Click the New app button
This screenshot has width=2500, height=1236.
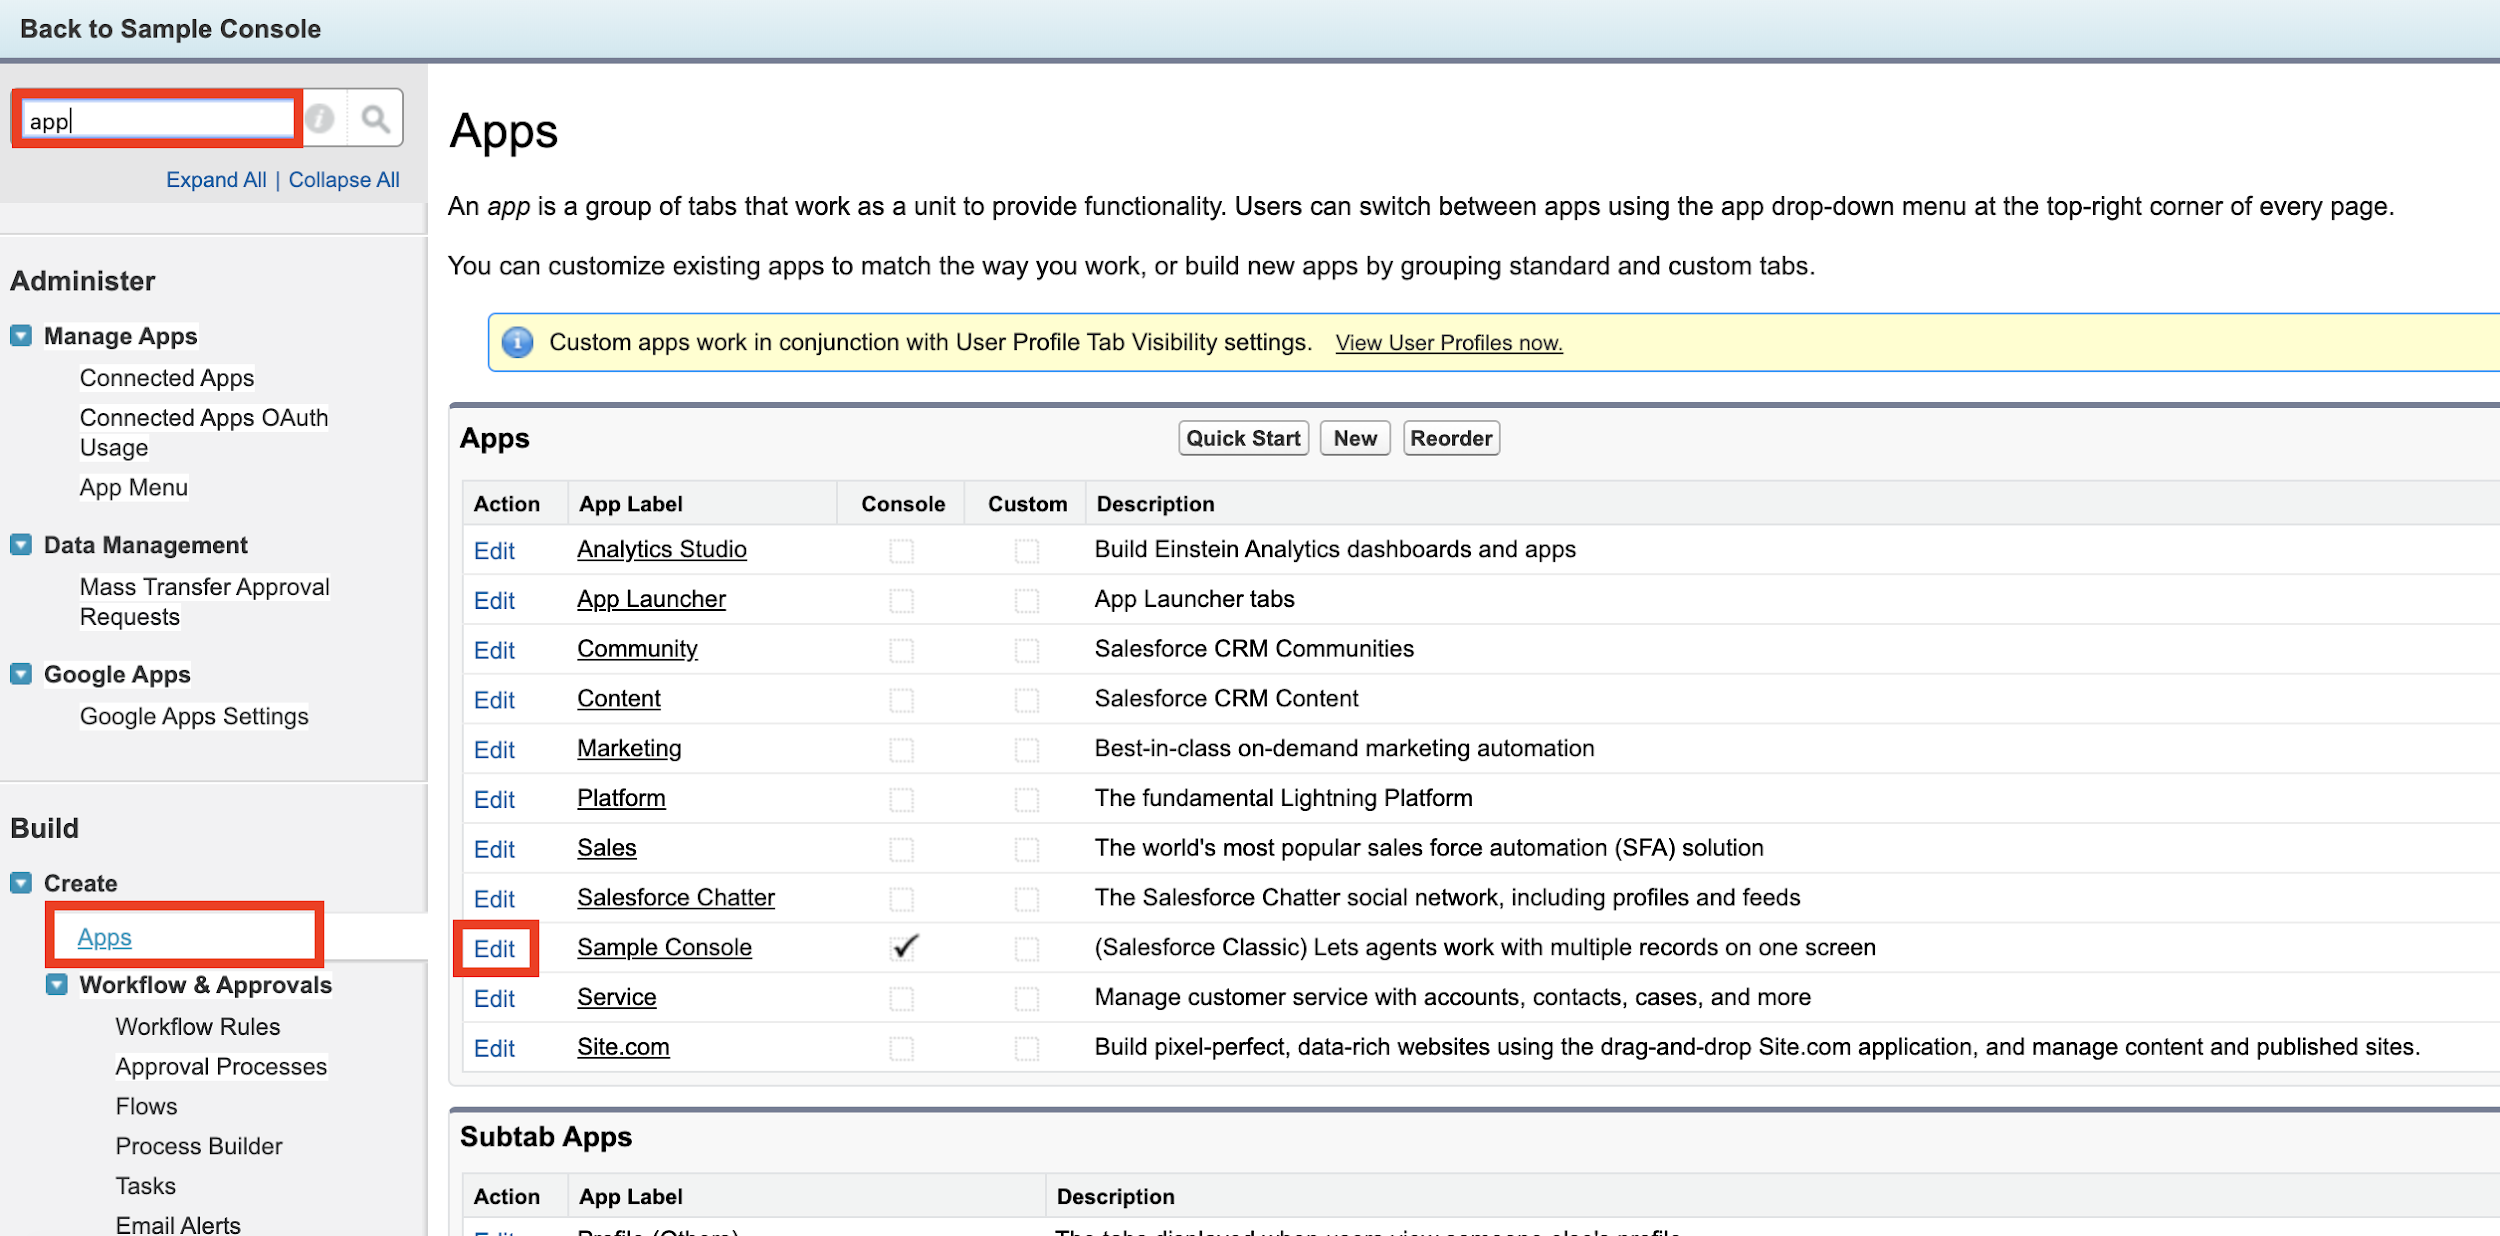1354,438
